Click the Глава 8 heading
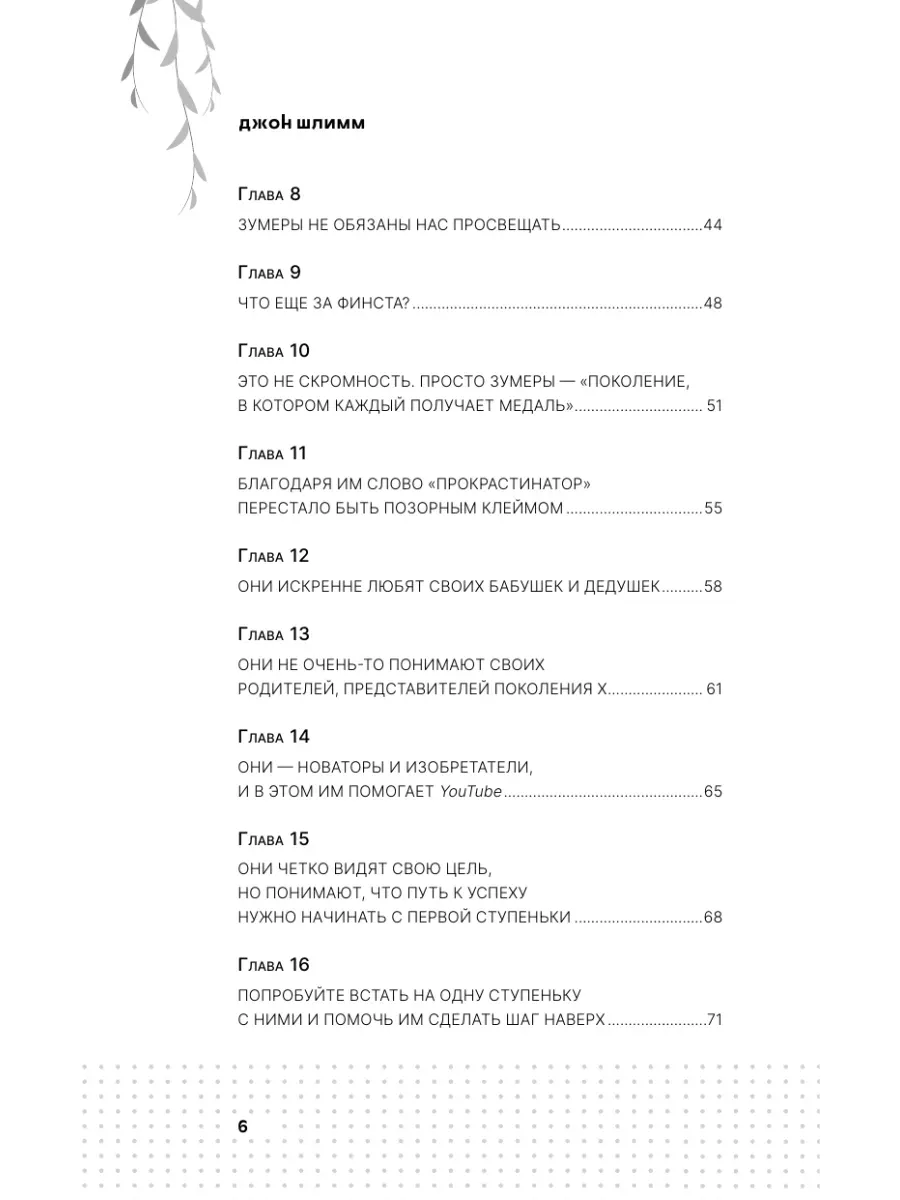 269,194
